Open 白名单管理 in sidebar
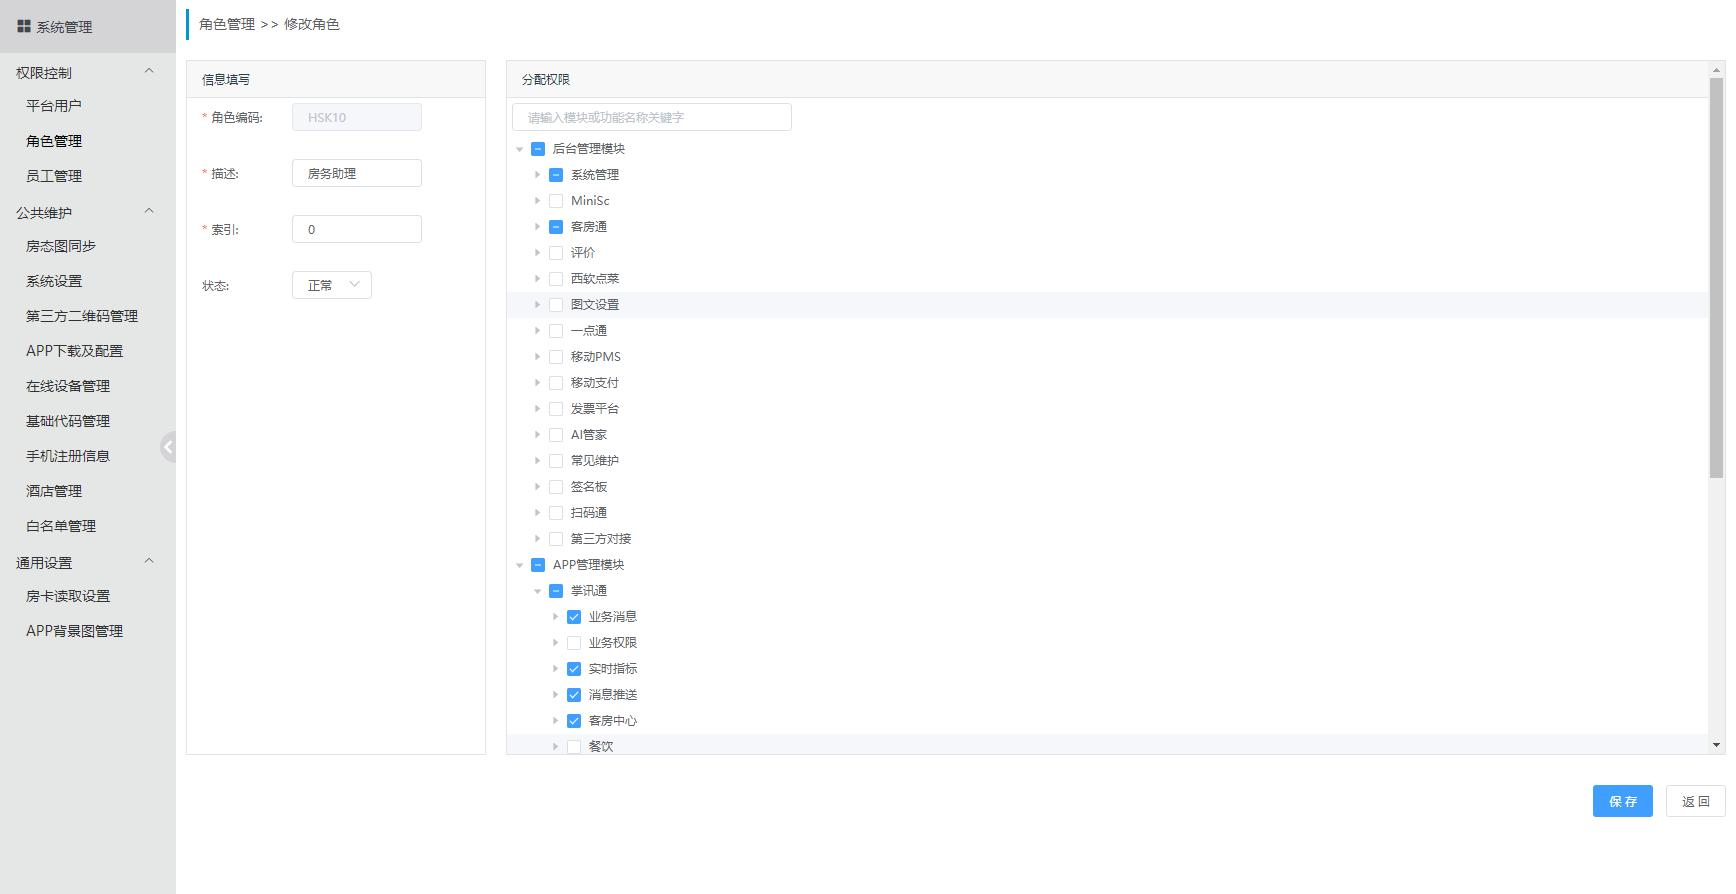 click(61, 526)
